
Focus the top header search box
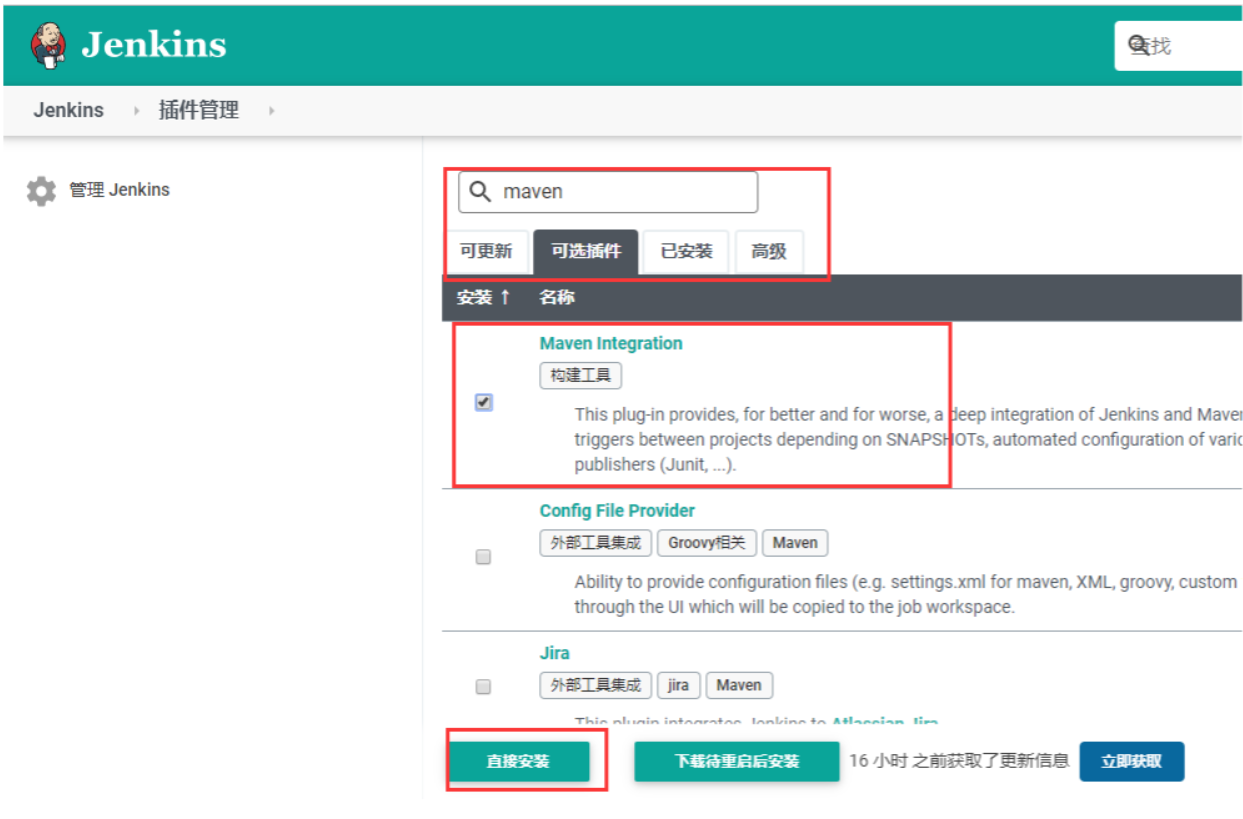point(1178,46)
